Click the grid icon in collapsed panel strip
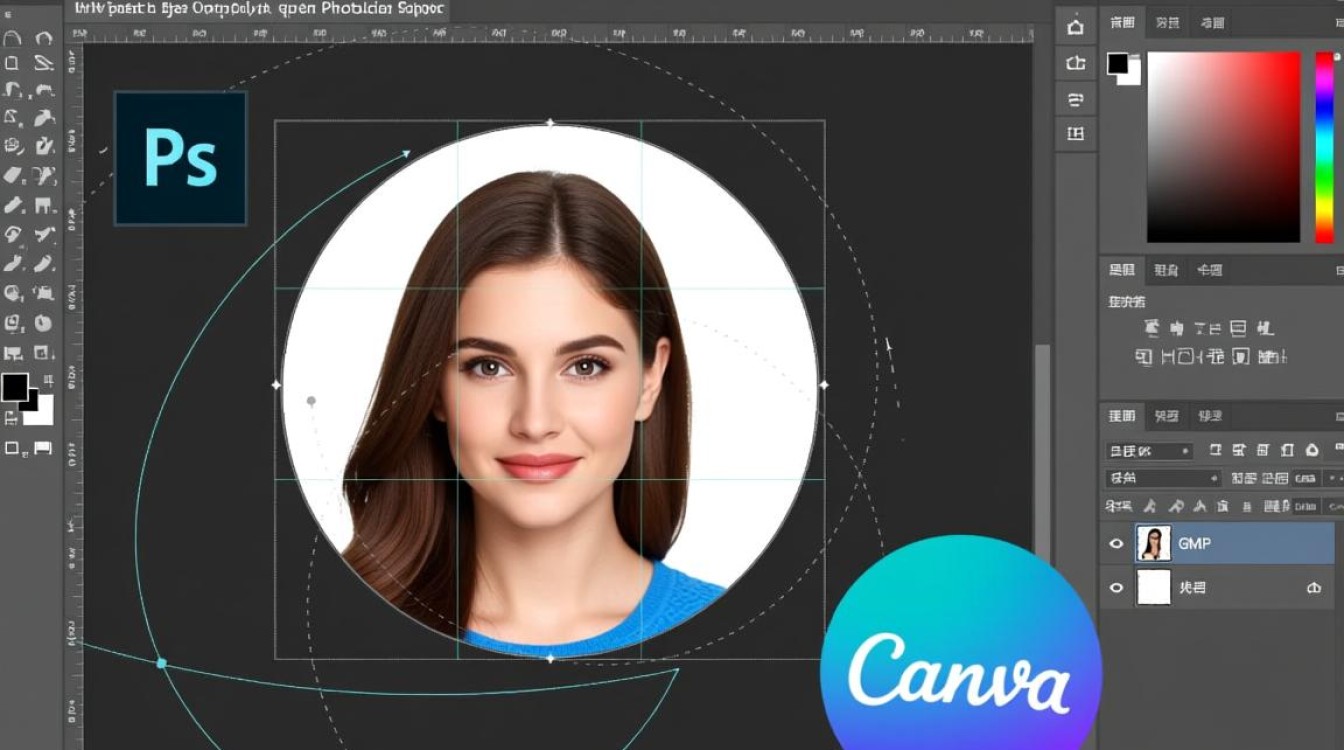The image size is (1344, 750). [1076, 132]
